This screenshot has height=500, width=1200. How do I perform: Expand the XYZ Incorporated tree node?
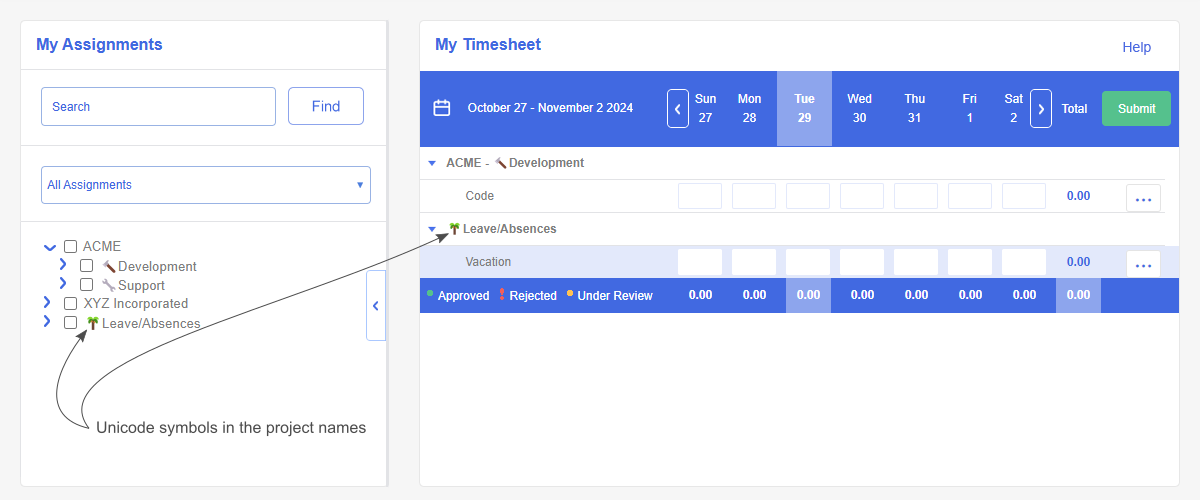tap(46, 302)
